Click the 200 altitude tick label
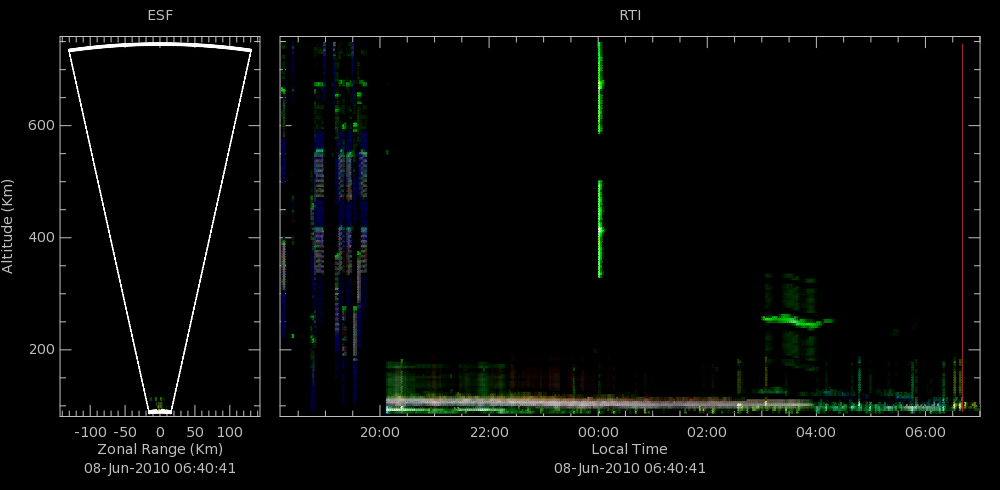The image size is (1000, 490). point(40,350)
